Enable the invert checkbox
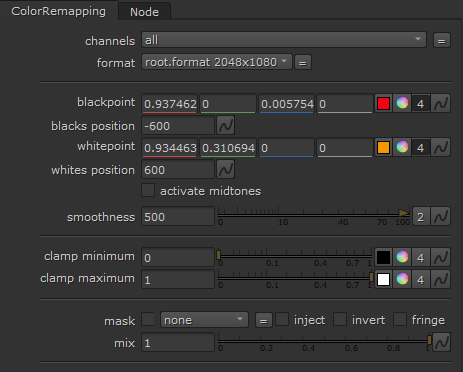This screenshot has height=372, width=463. 340,319
